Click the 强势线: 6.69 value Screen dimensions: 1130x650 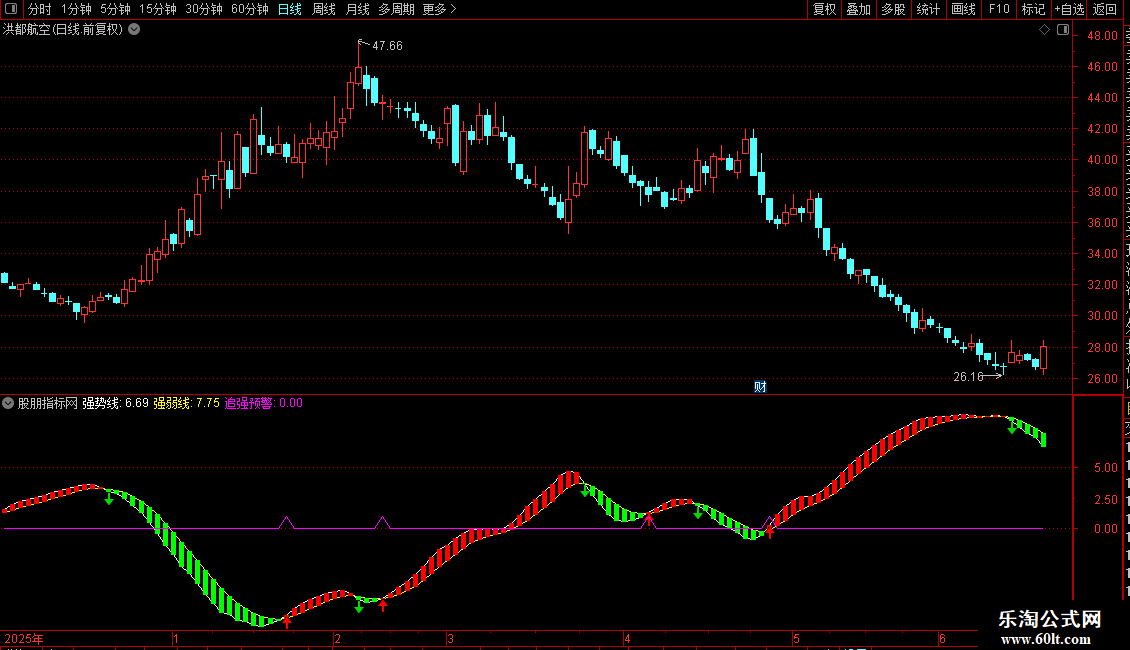point(115,403)
